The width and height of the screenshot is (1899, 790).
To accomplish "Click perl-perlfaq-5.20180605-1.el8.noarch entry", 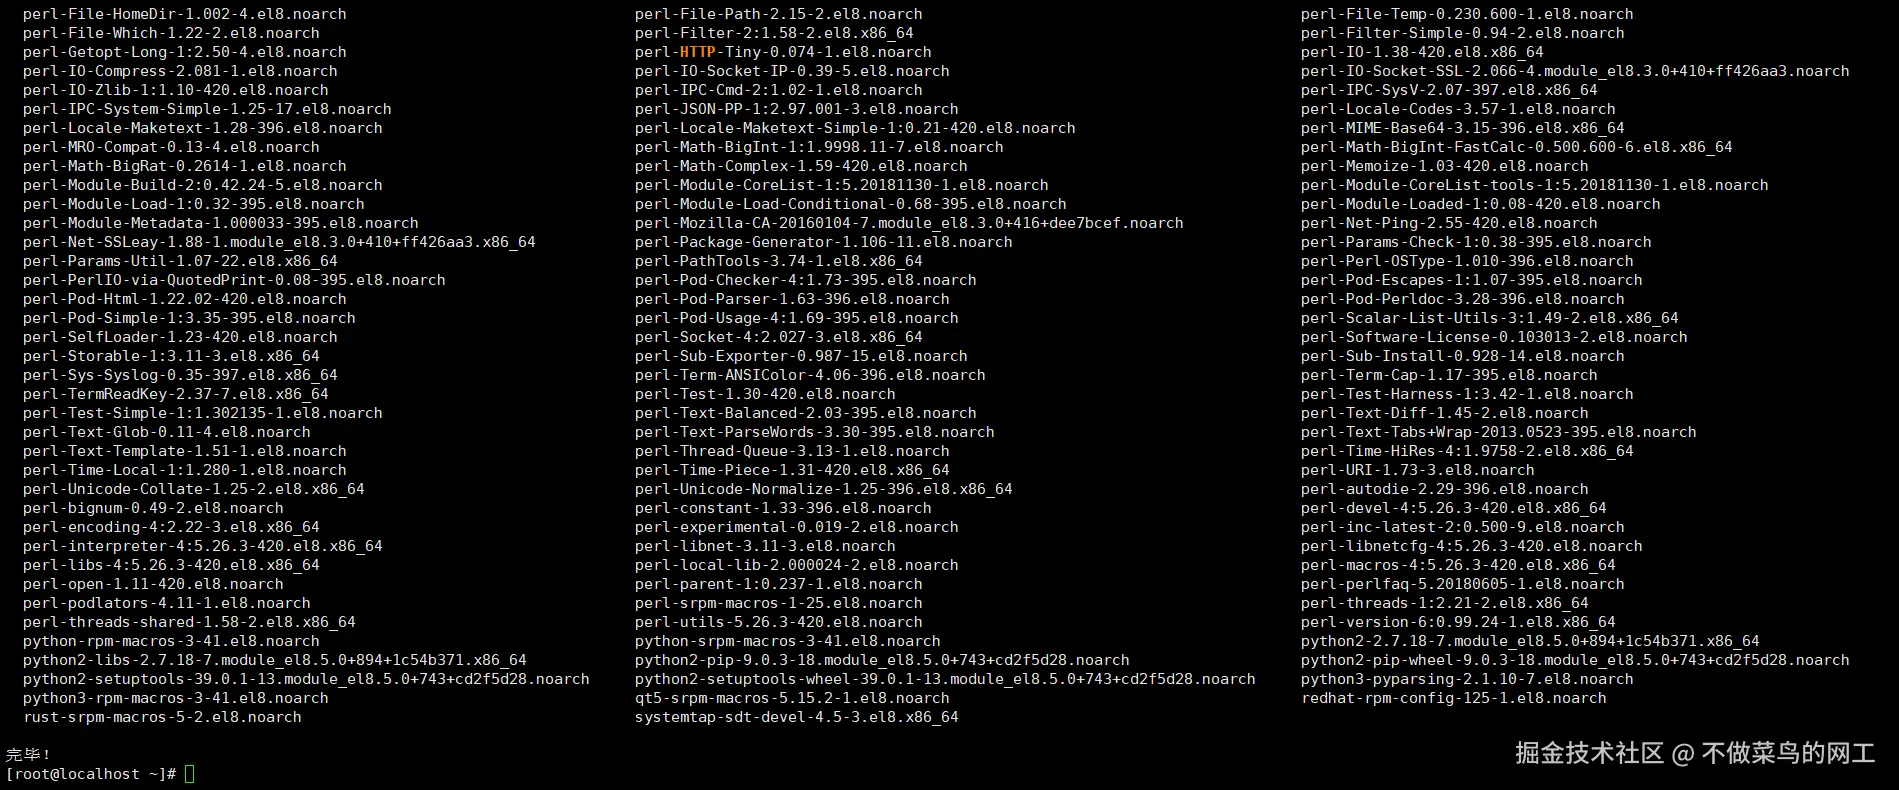I will click(1463, 584).
